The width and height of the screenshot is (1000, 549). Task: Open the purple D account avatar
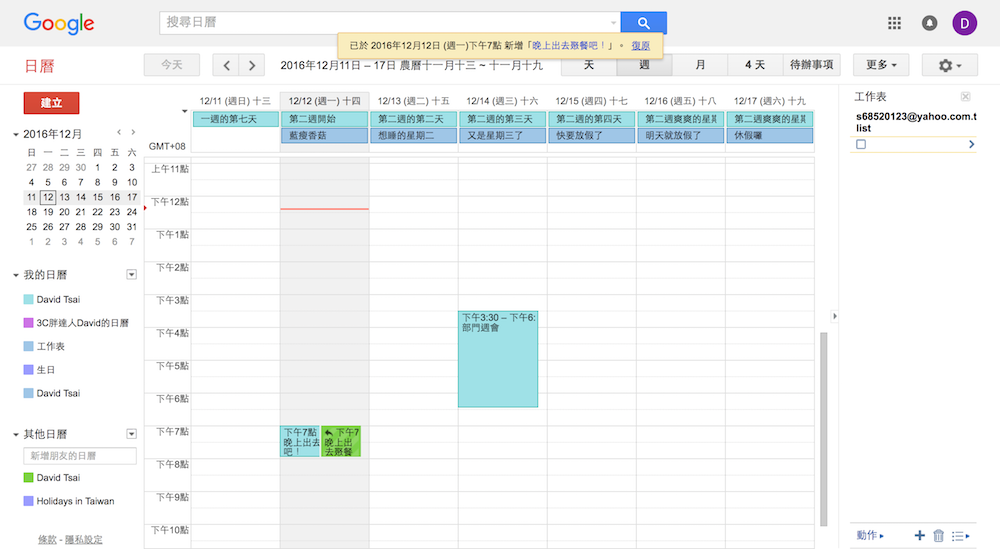[x=965, y=23]
